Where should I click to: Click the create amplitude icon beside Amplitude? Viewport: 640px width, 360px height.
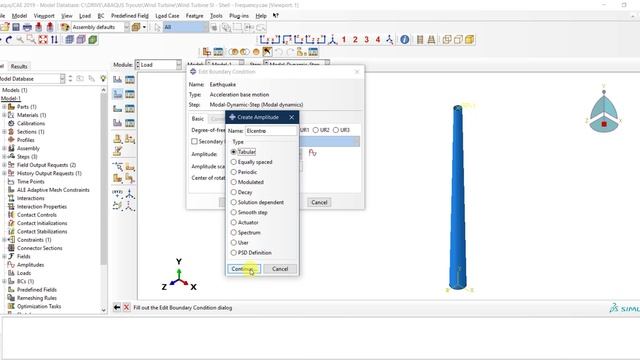tap(313, 153)
